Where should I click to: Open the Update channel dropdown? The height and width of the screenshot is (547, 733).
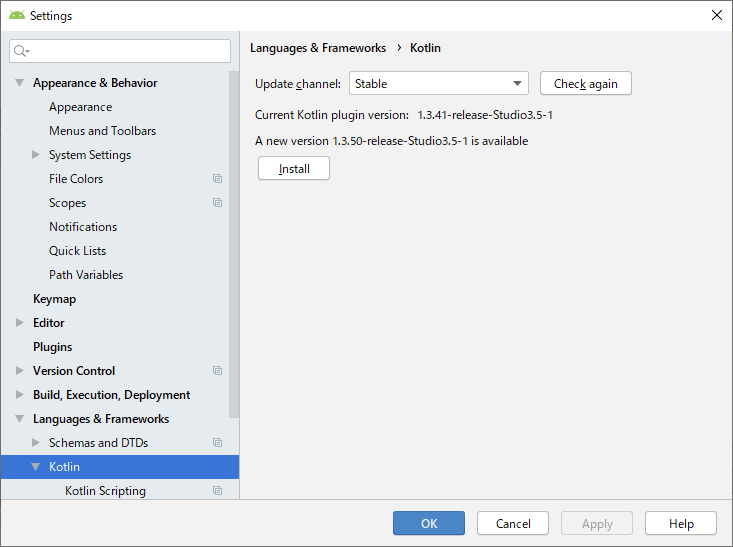(438, 84)
